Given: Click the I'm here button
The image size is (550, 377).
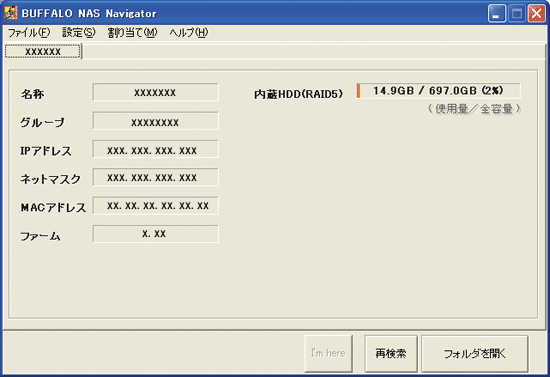Looking at the screenshot, I should tap(328, 353).
